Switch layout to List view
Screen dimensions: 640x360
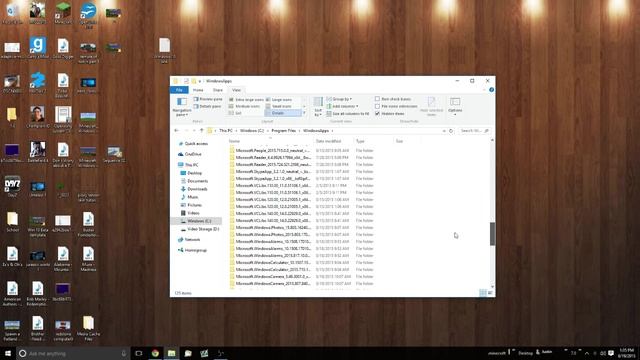click(x=235, y=113)
